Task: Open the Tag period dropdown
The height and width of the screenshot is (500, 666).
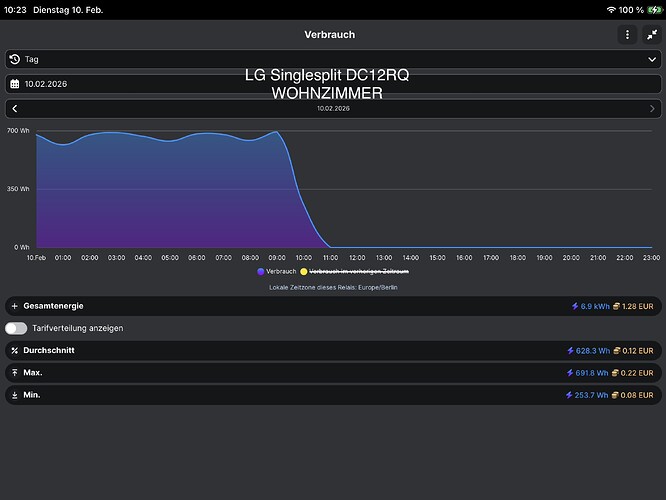Action: coord(333,59)
